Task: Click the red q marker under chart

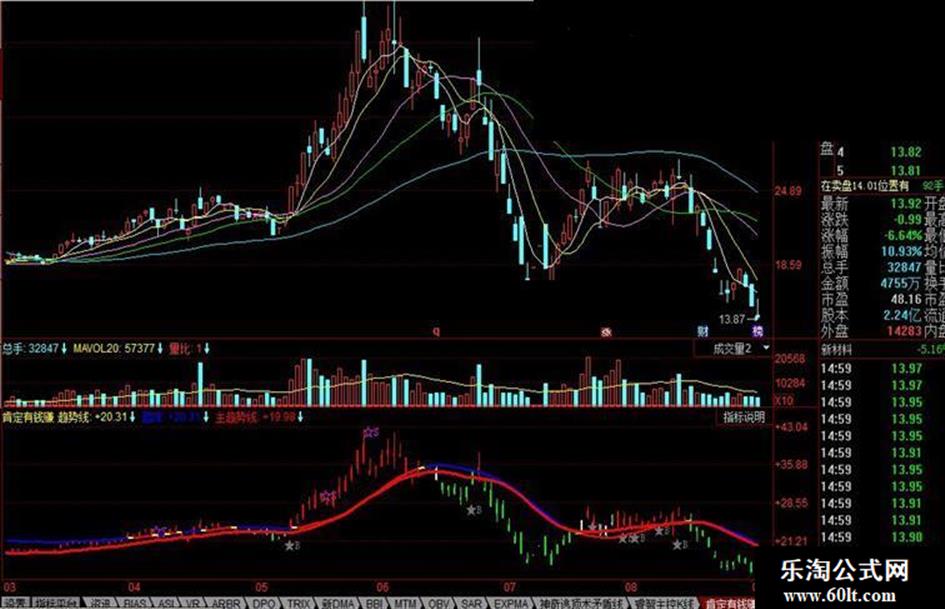Action: tap(437, 332)
